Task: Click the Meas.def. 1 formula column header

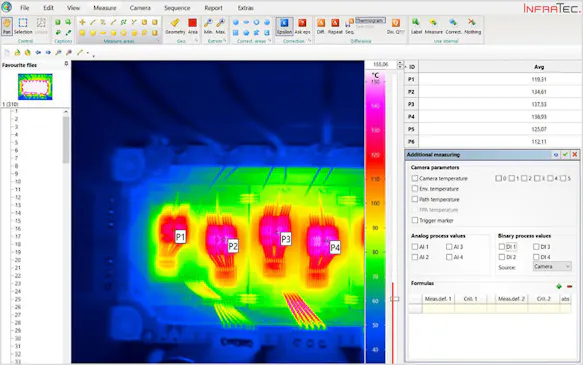Action: click(438, 298)
